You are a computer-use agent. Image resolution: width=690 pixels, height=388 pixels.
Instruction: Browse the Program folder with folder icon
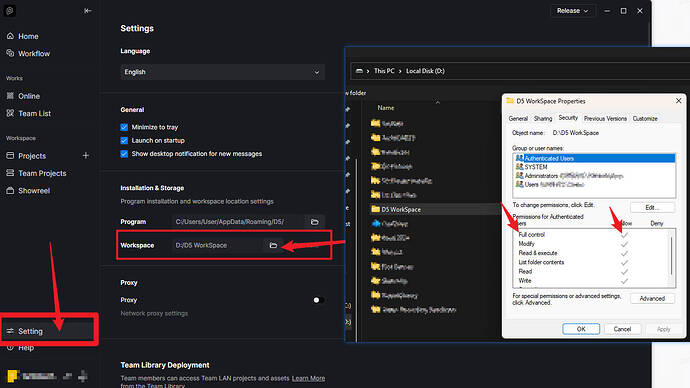pyautogui.click(x=315, y=222)
